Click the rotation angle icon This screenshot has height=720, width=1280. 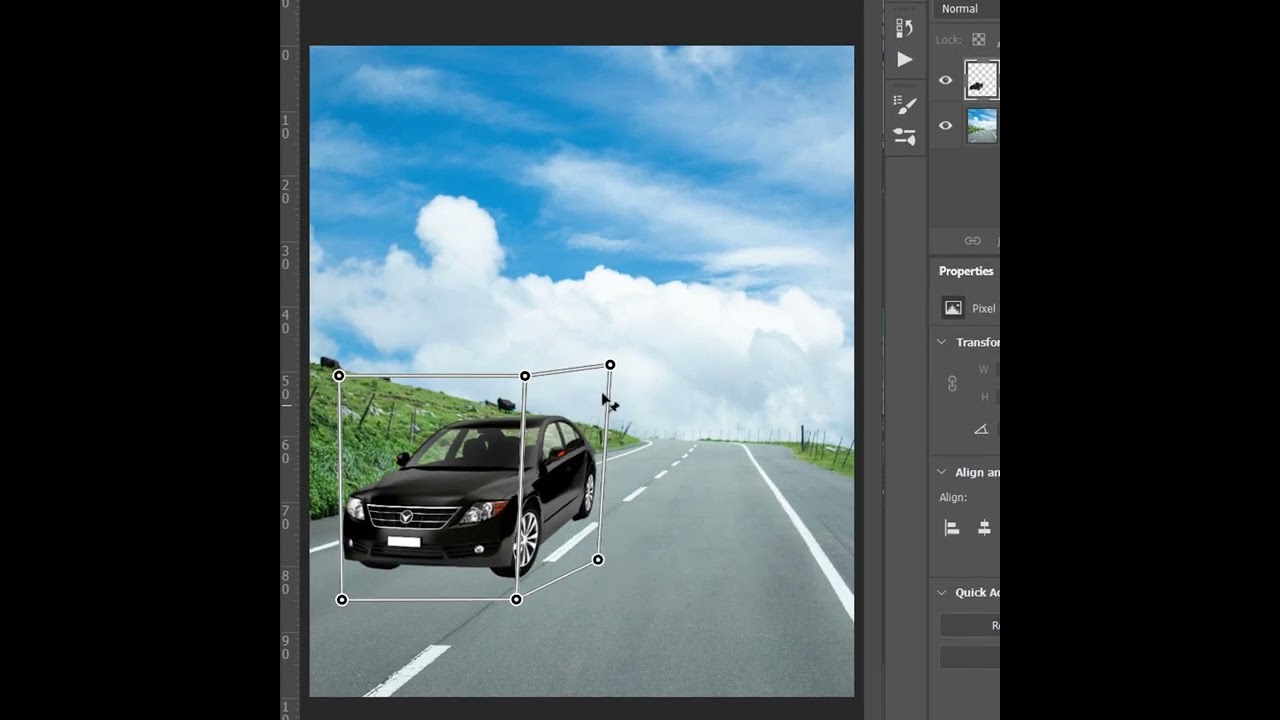point(981,429)
